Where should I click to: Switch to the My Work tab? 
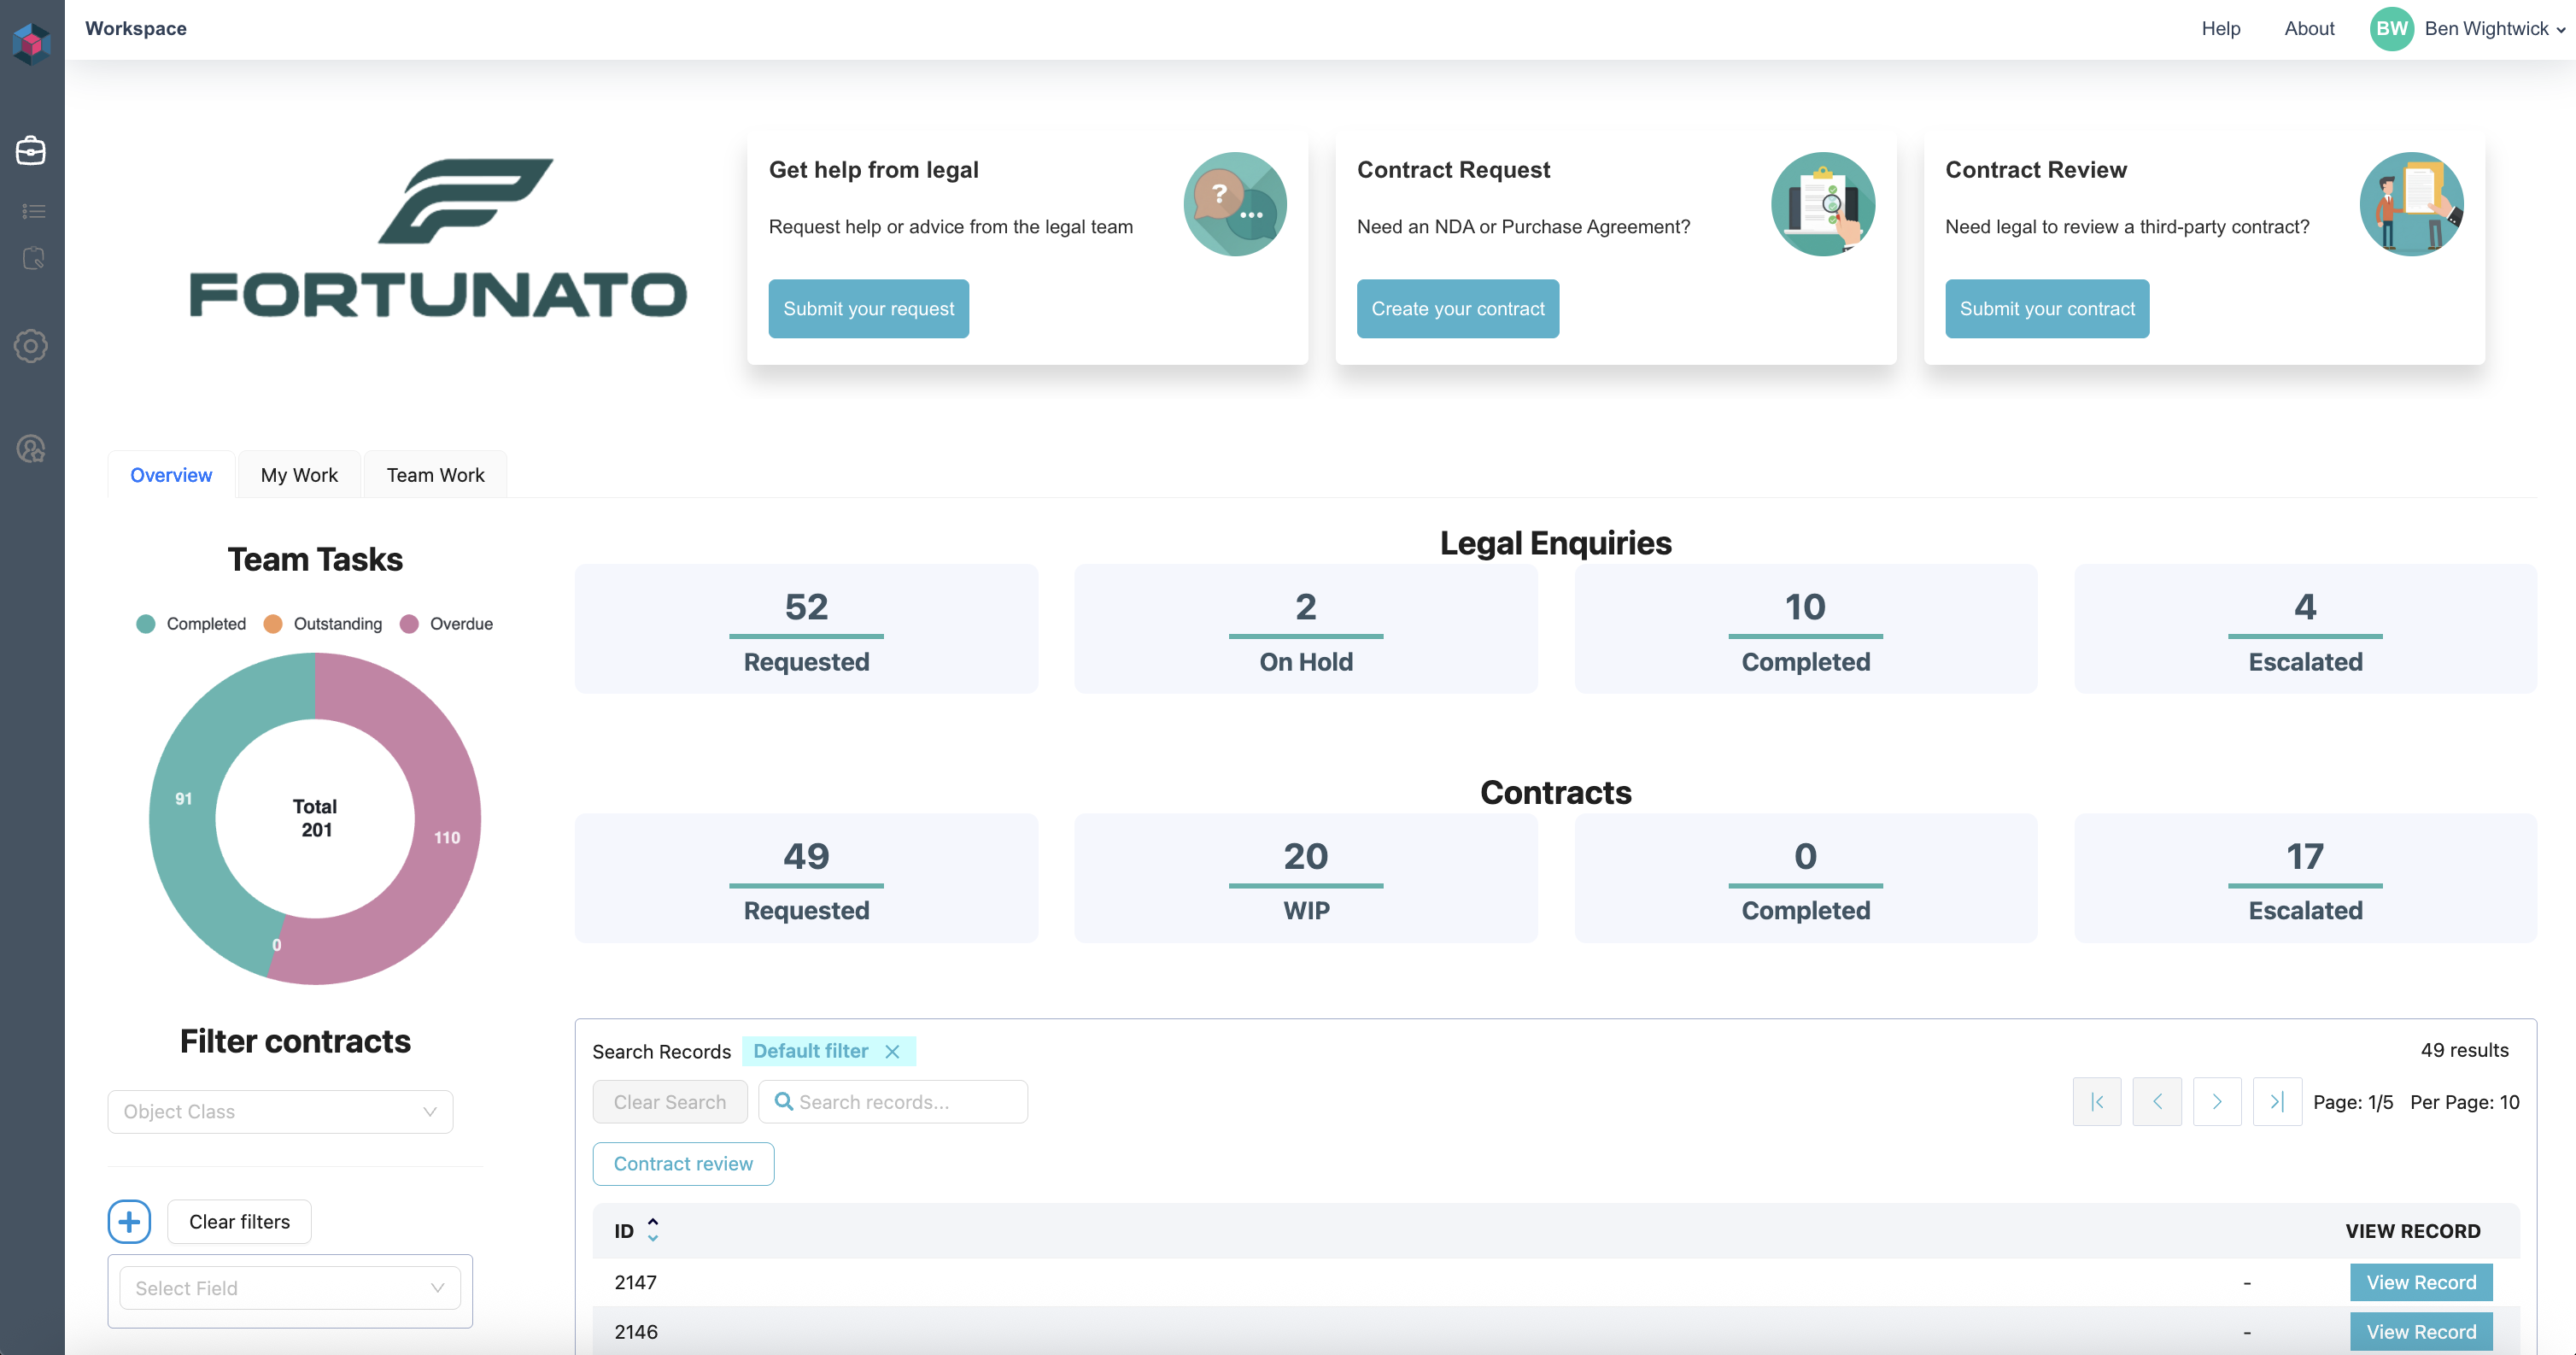click(299, 475)
